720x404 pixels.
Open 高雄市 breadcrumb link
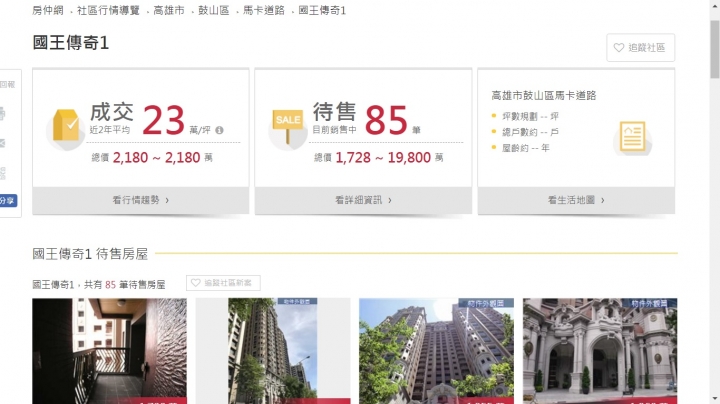point(169,11)
